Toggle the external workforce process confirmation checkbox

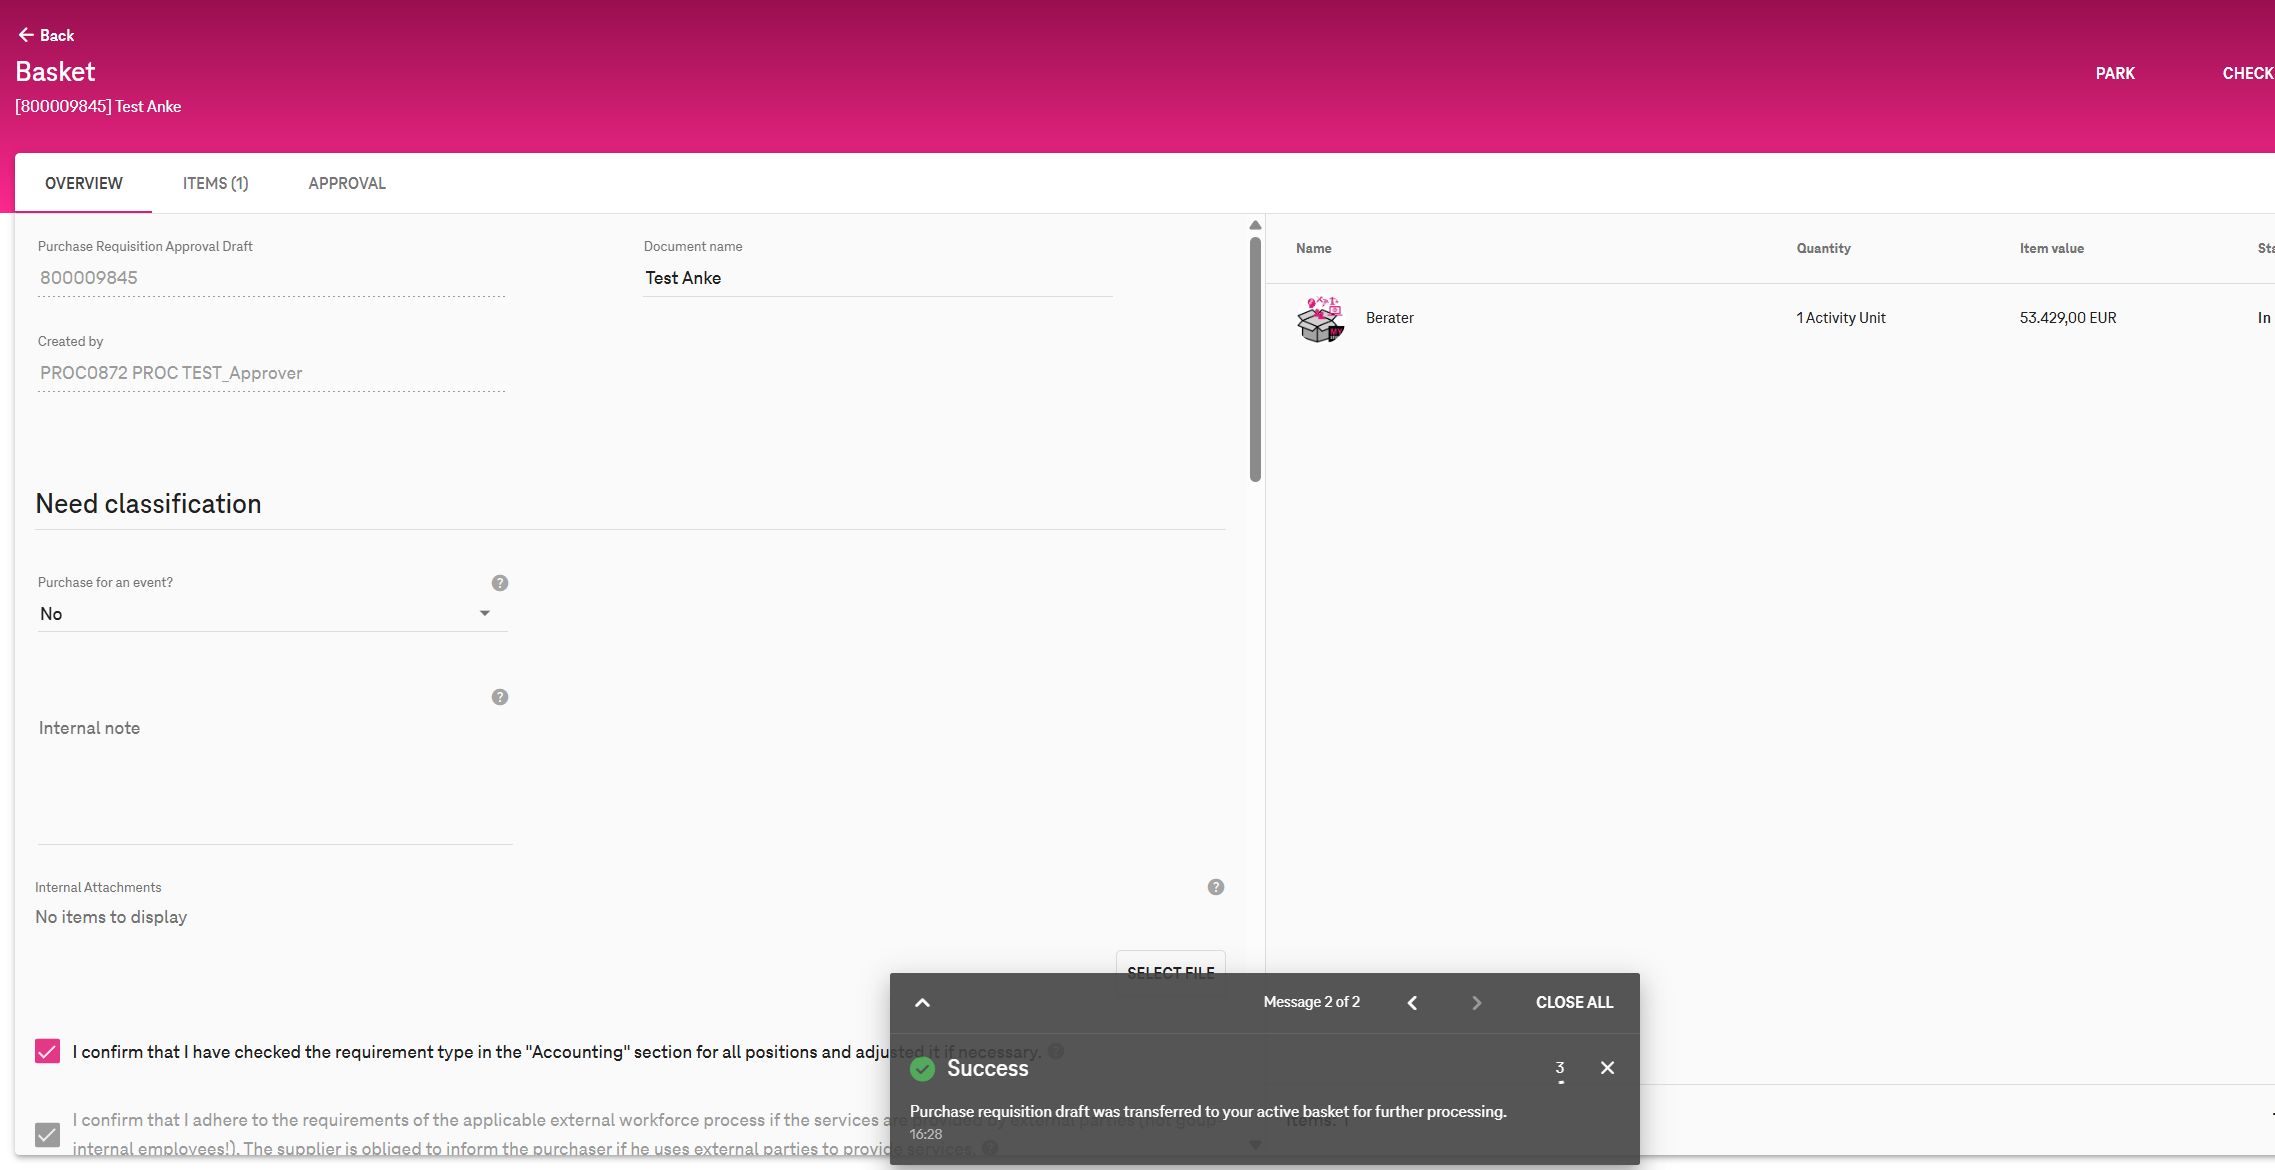click(47, 1134)
